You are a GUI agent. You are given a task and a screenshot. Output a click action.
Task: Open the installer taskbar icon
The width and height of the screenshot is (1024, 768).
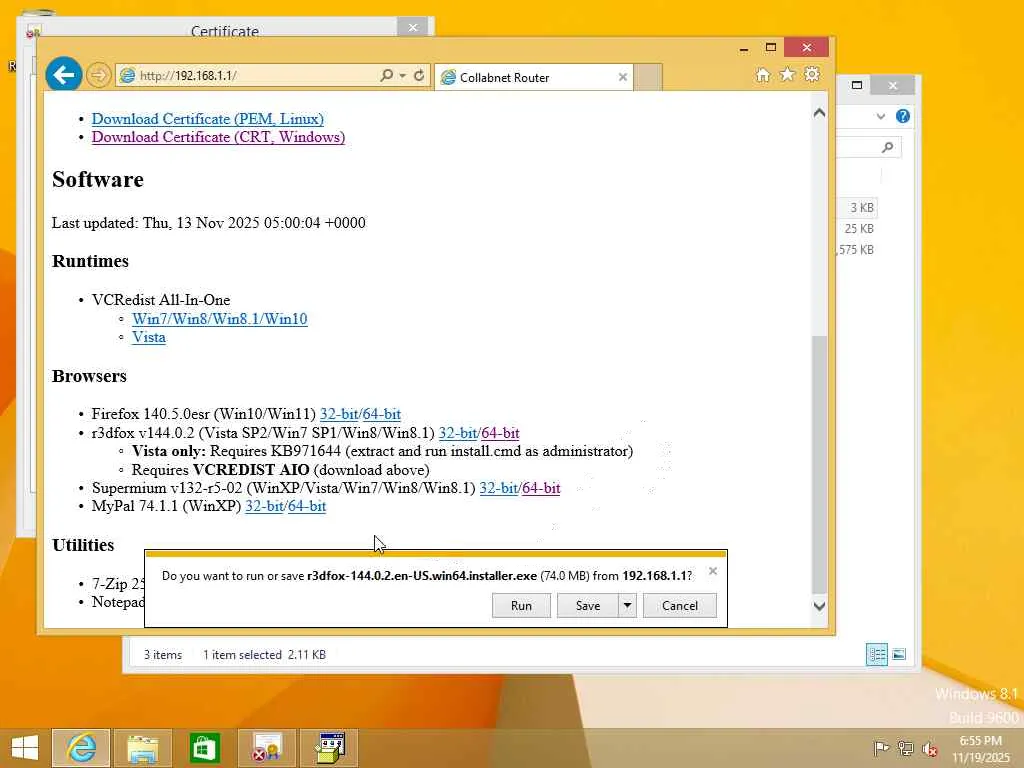pyautogui.click(x=329, y=748)
